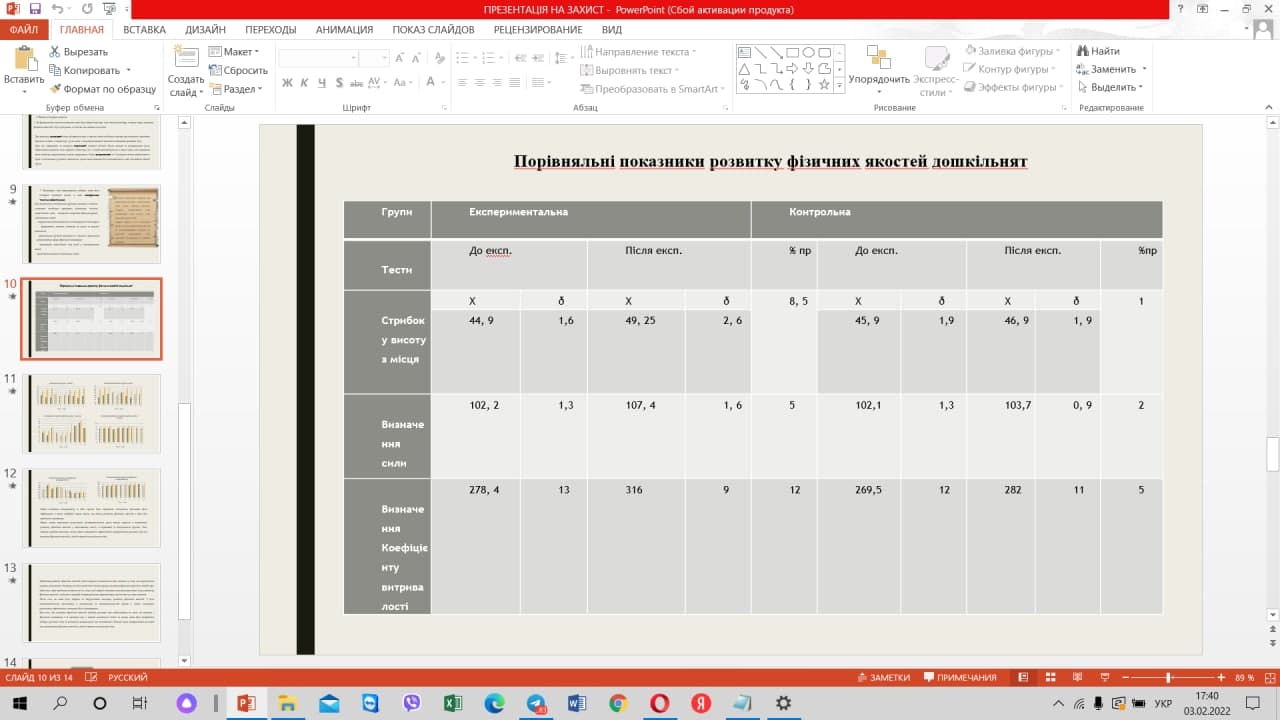Open Выделить select dropdown

tap(1110, 87)
